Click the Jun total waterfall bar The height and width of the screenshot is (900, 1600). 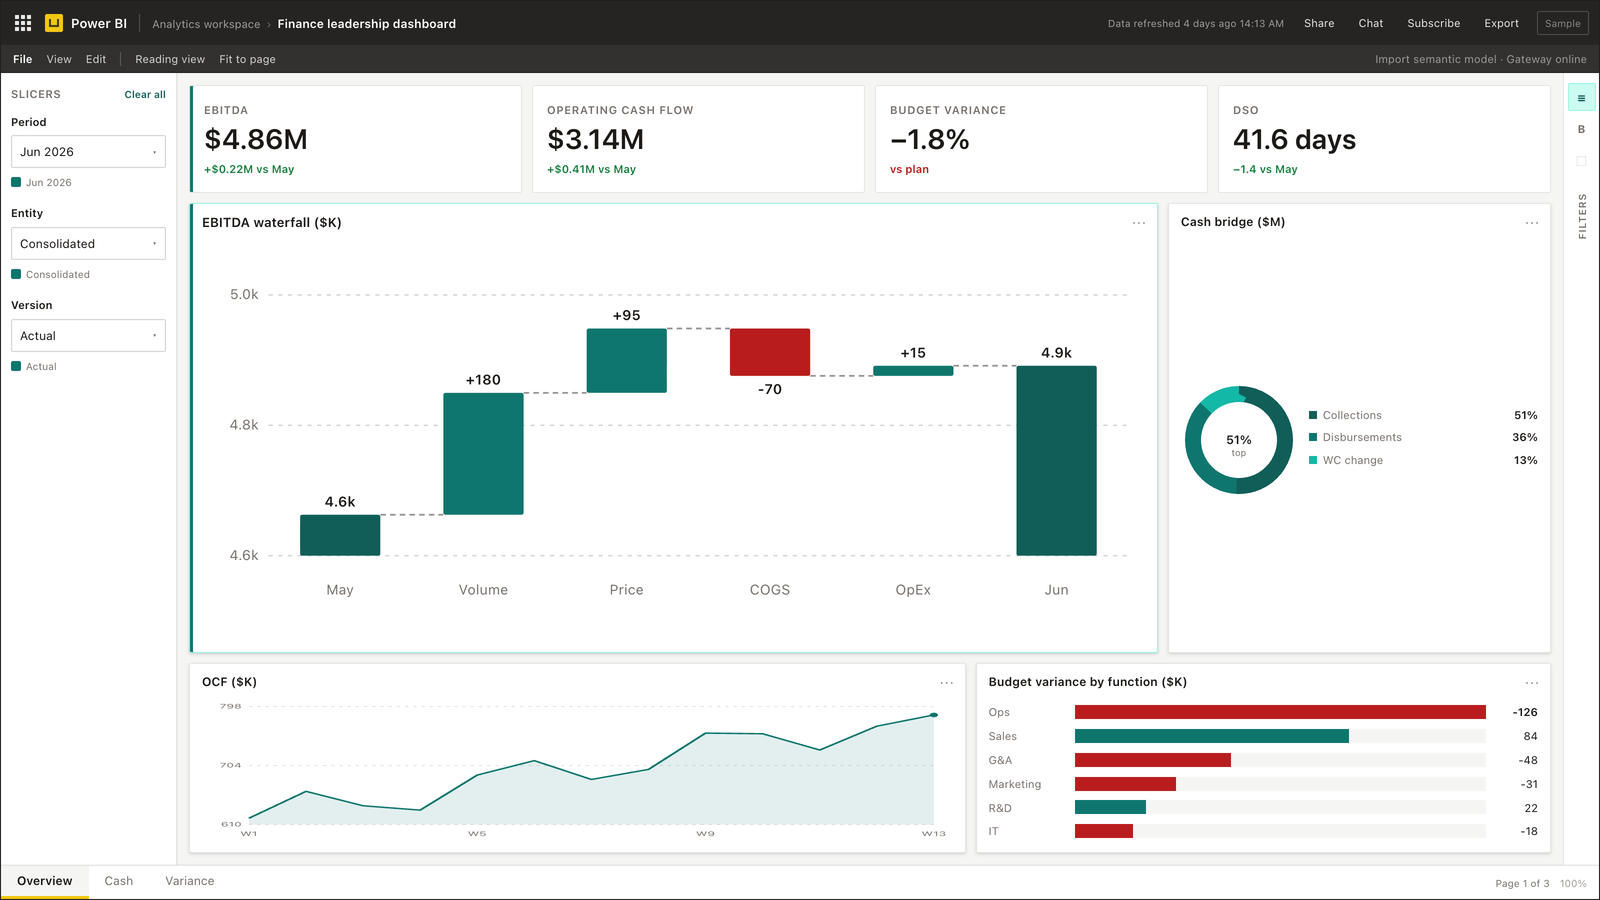pos(1056,461)
